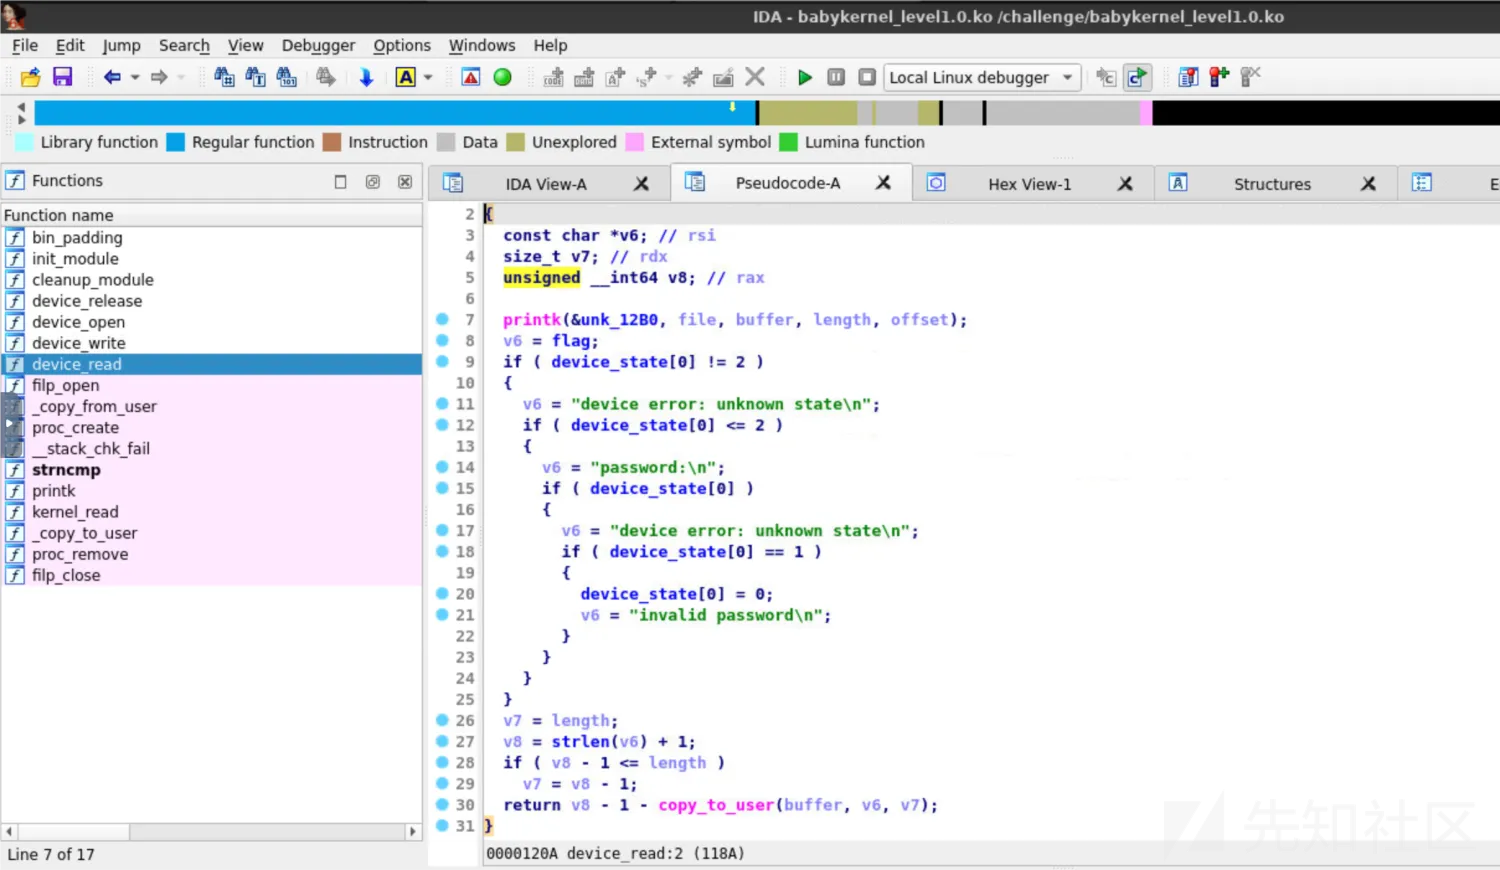
Task: Open a file with the folder icon
Action: pos(30,77)
